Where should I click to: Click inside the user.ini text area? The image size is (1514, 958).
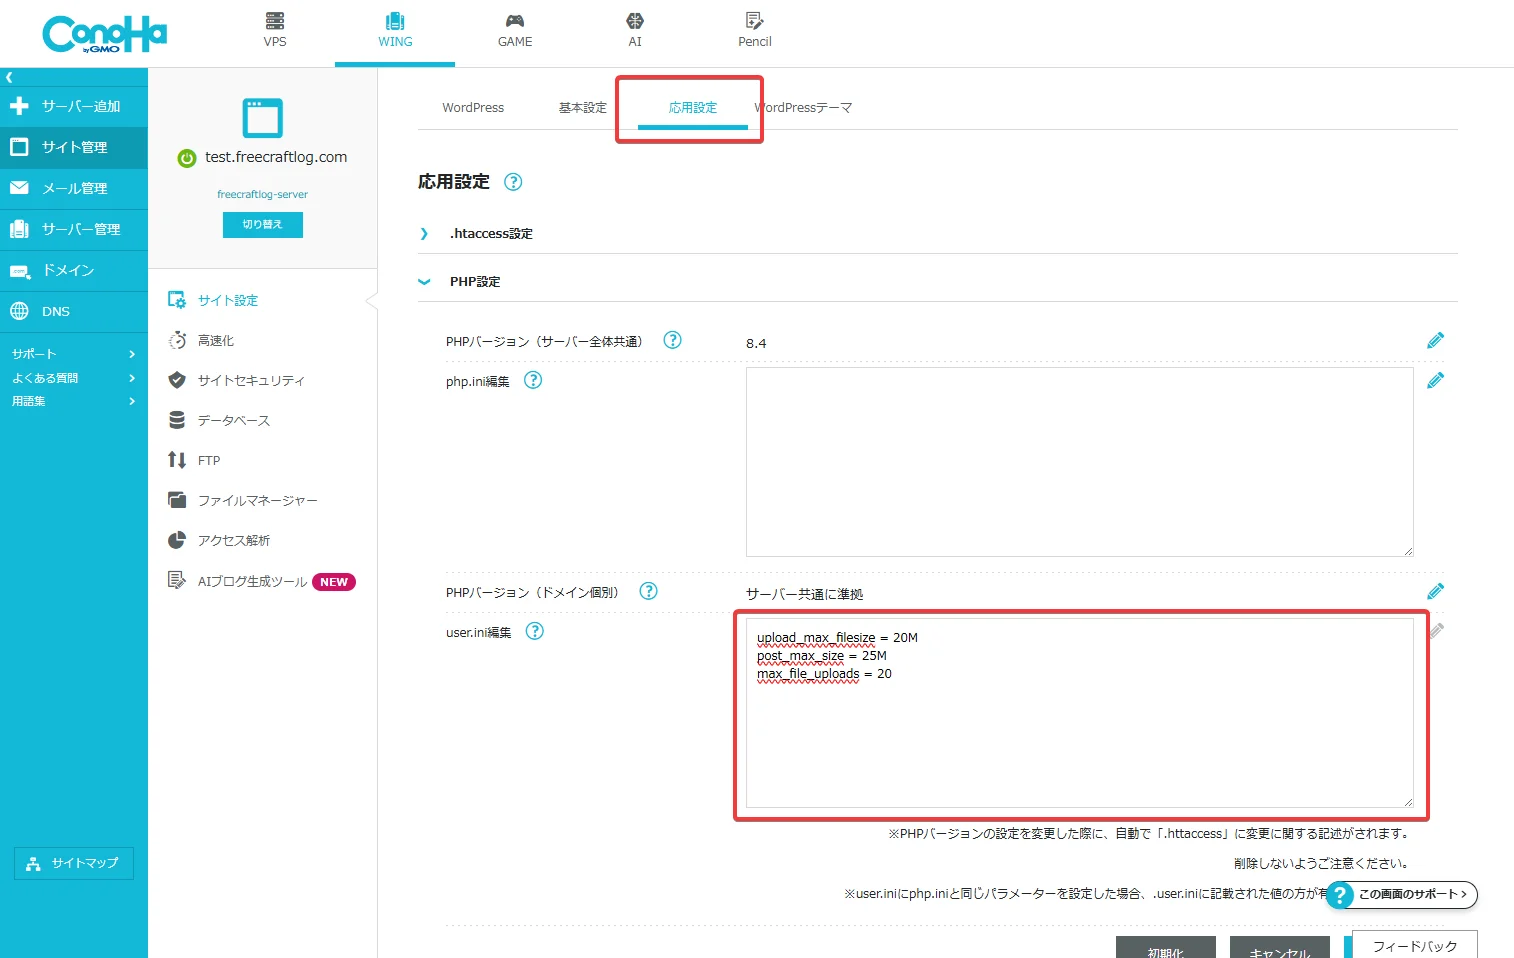(1079, 713)
